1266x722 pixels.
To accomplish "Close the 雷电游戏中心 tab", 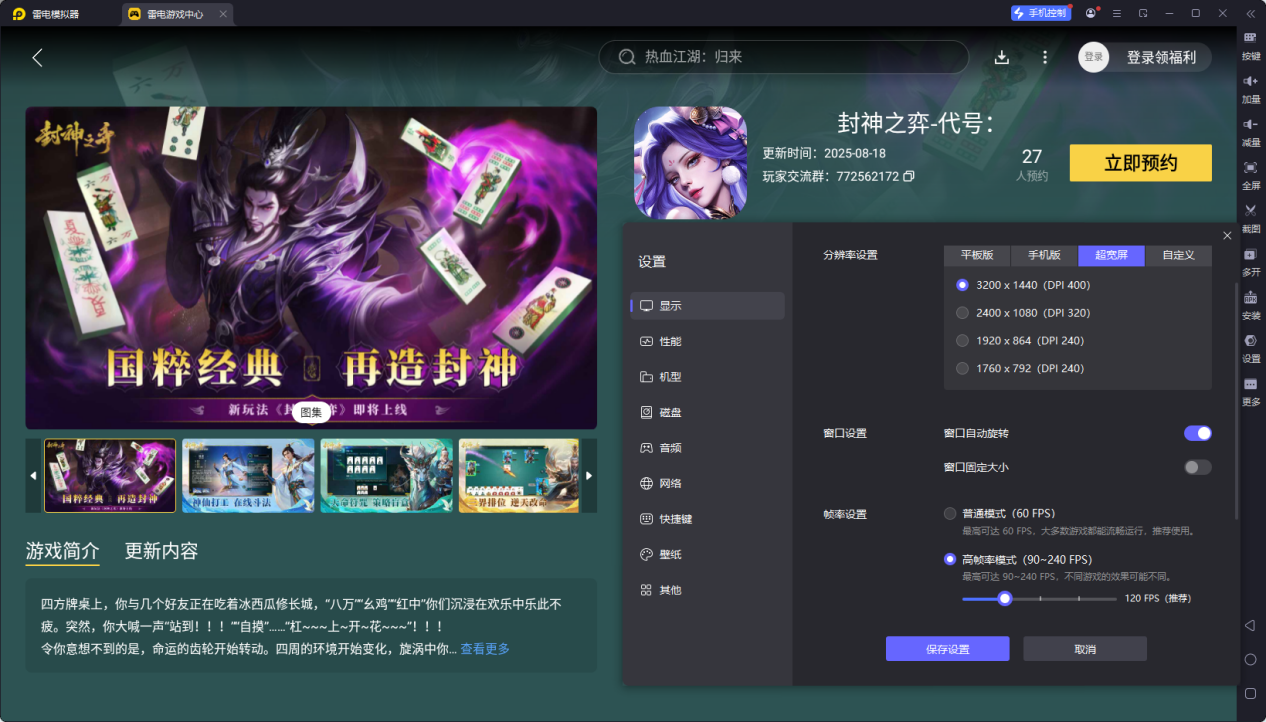I will pyautogui.click(x=223, y=14).
